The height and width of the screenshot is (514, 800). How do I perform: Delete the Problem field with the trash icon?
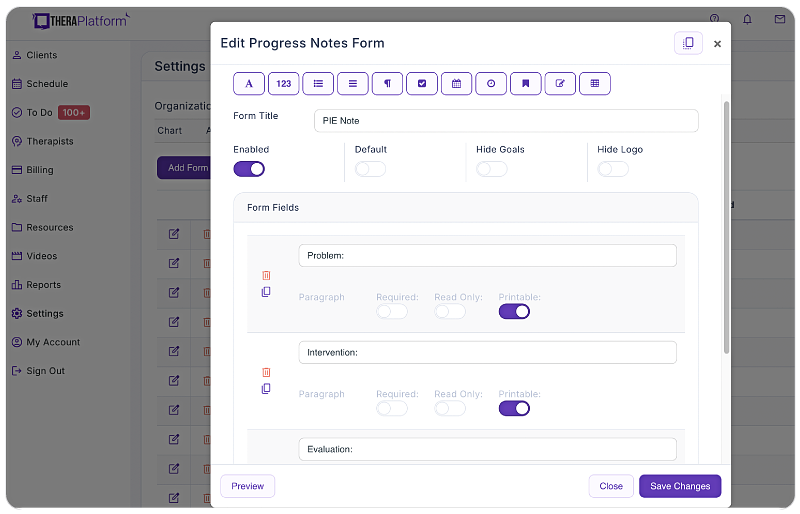pos(266,276)
